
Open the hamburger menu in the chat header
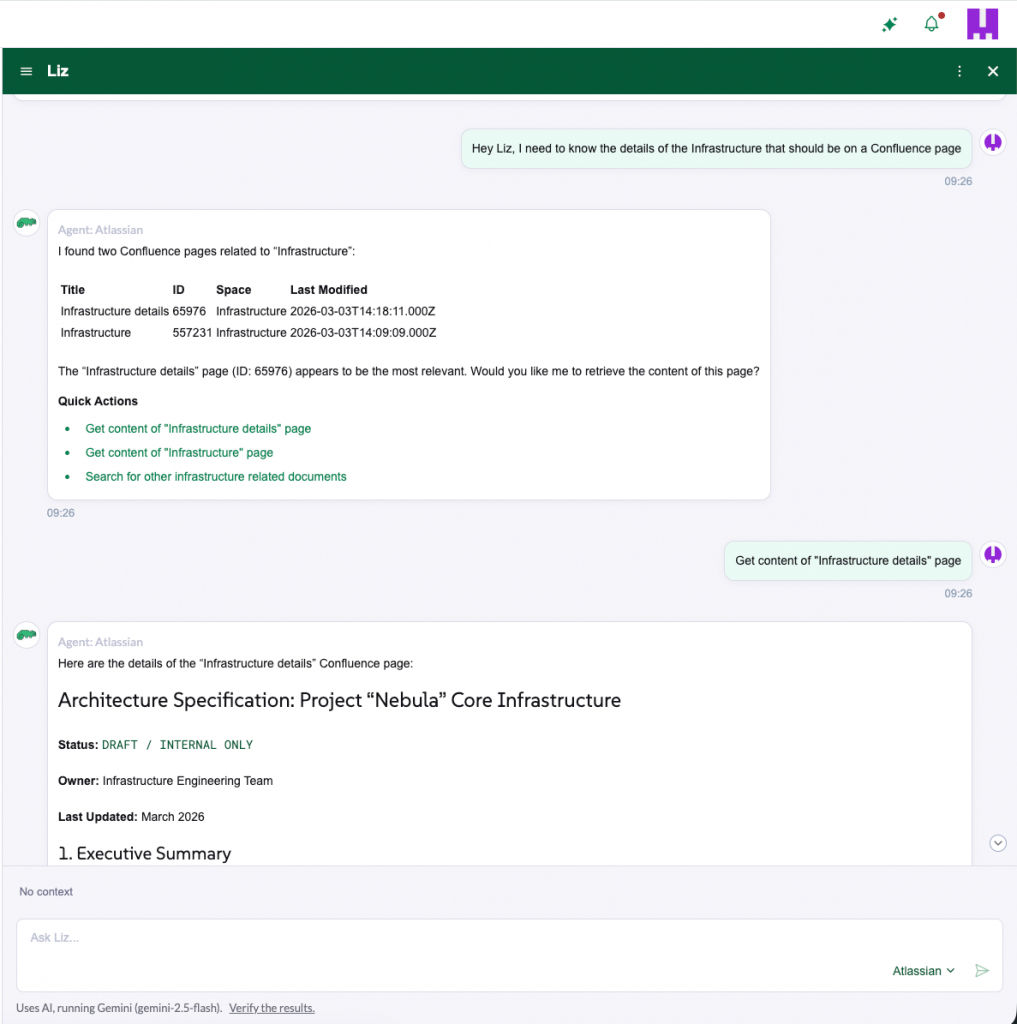pyautogui.click(x=26, y=71)
